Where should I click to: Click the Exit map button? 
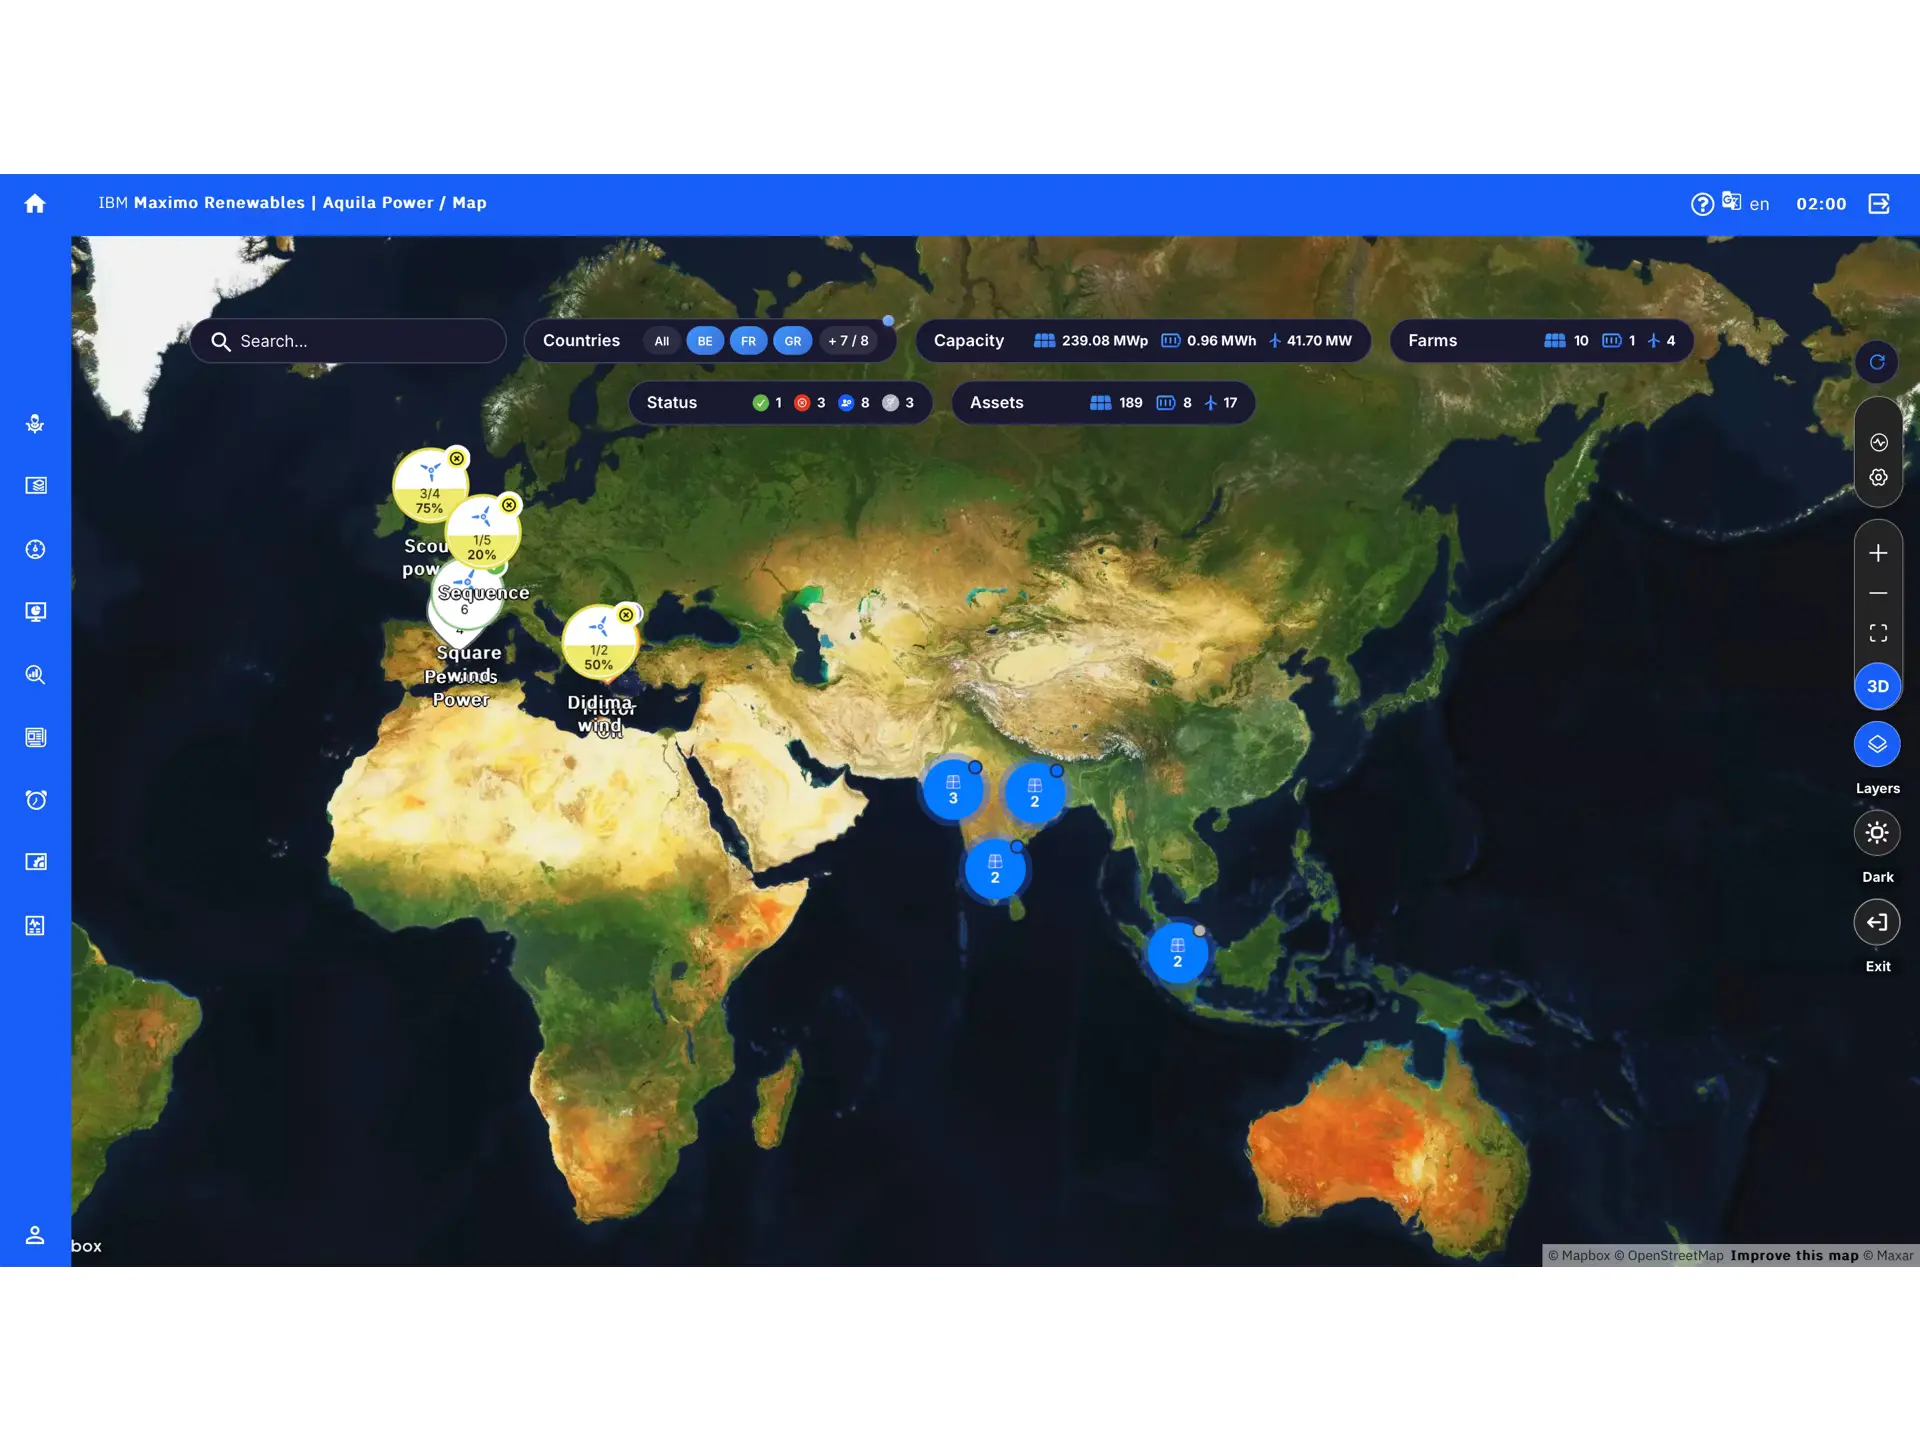click(1877, 922)
